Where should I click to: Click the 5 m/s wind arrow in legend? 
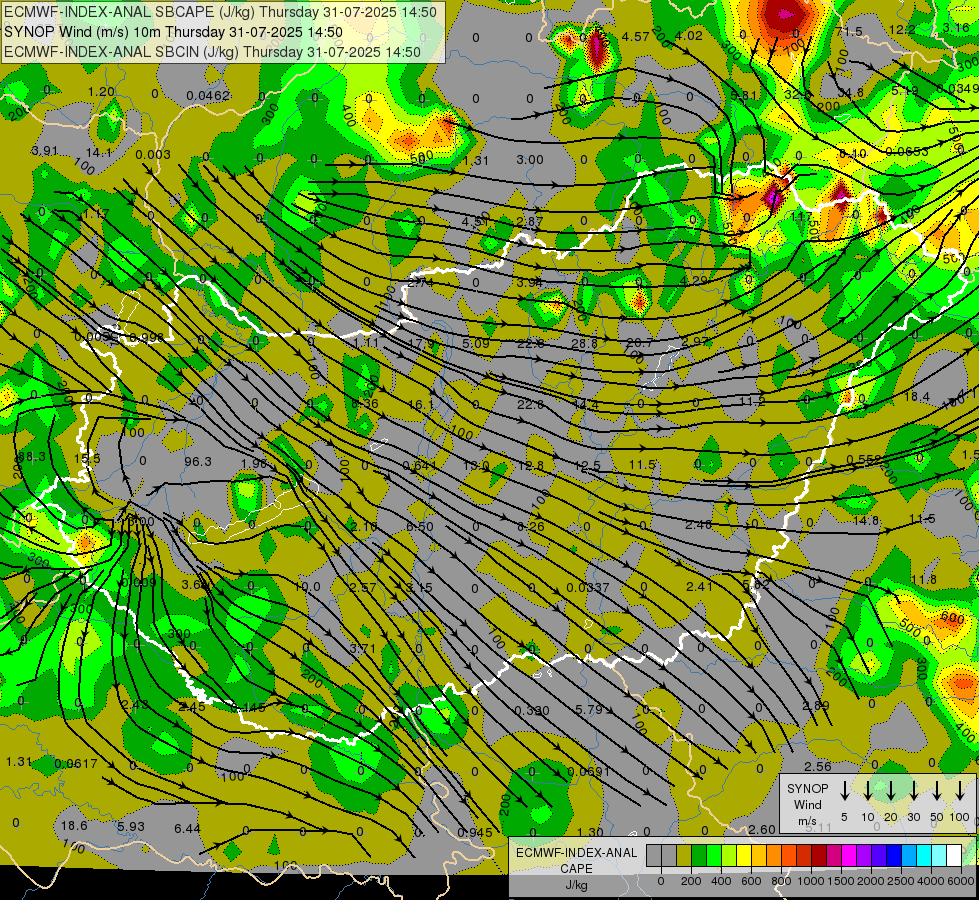(x=844, y=791)
